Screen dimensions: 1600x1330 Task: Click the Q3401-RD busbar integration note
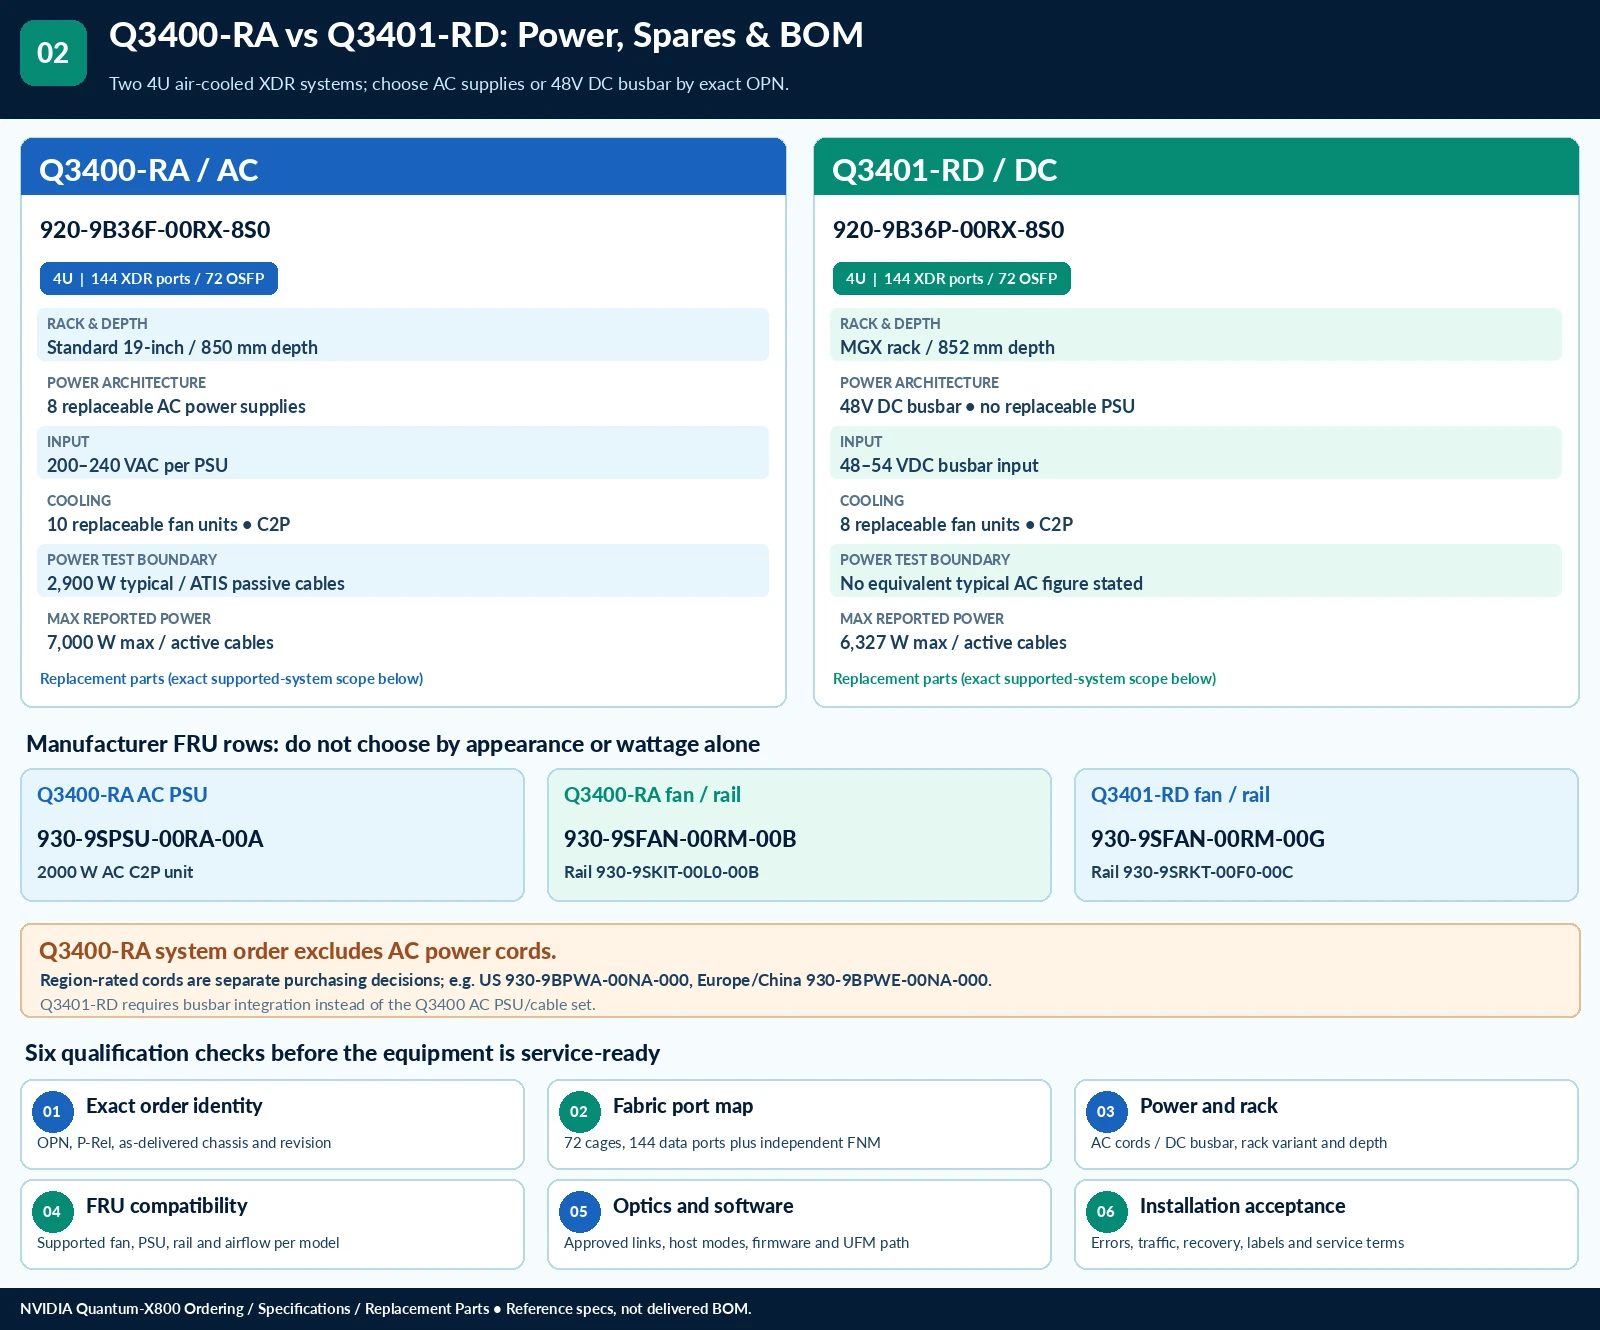(318, 1005)
